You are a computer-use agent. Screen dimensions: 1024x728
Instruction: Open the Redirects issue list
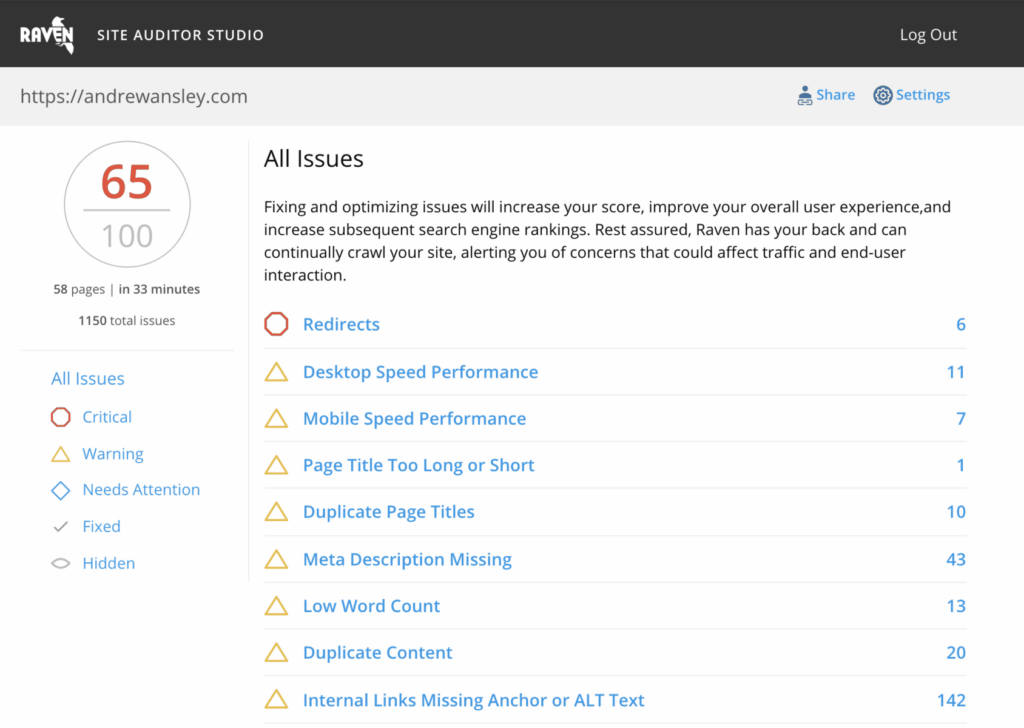point(341,324)
